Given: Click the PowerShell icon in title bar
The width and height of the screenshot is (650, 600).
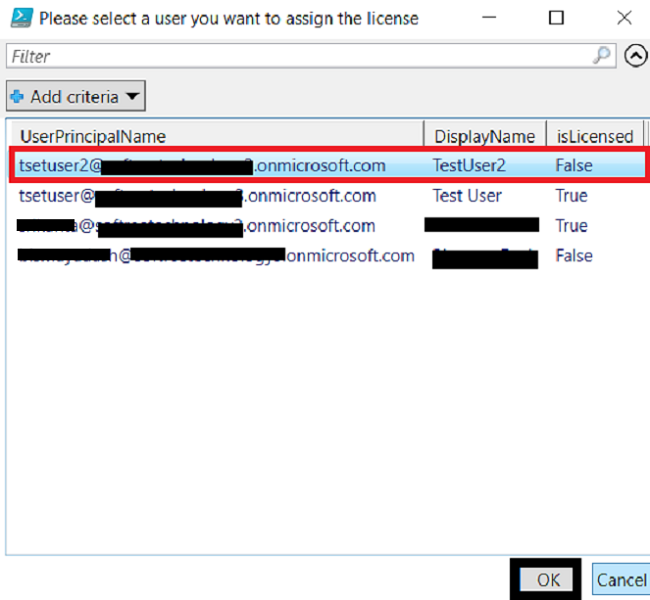Looking at the screenshot, I should pos(21,18).
